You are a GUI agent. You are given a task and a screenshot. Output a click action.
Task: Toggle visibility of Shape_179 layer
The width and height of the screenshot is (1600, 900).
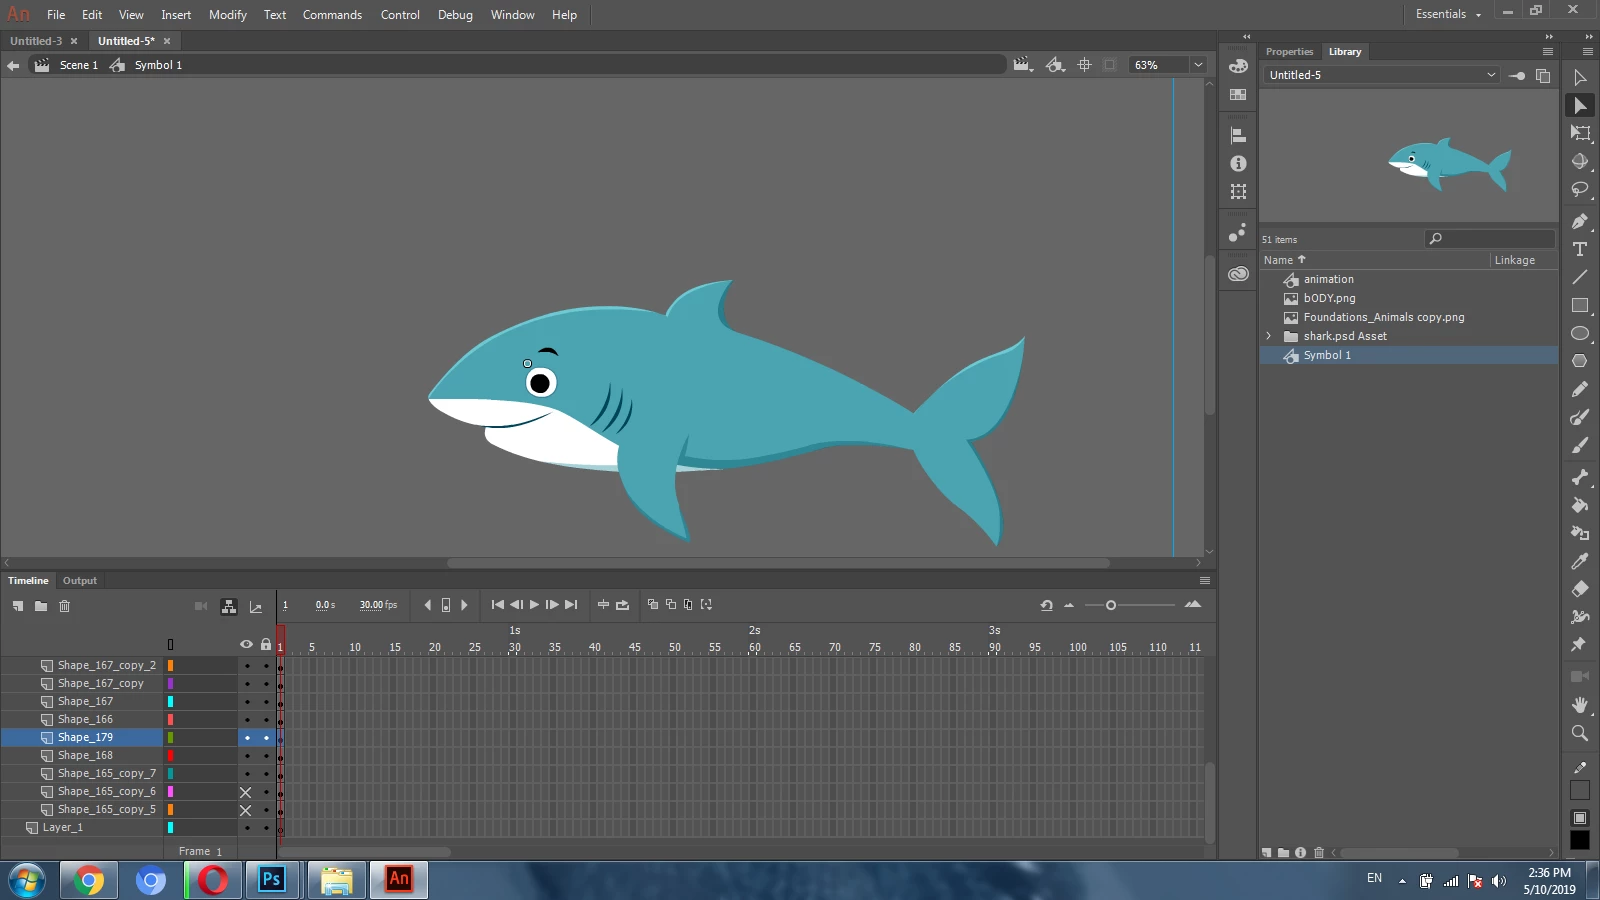pyautogui.click(x=247, y=738)
